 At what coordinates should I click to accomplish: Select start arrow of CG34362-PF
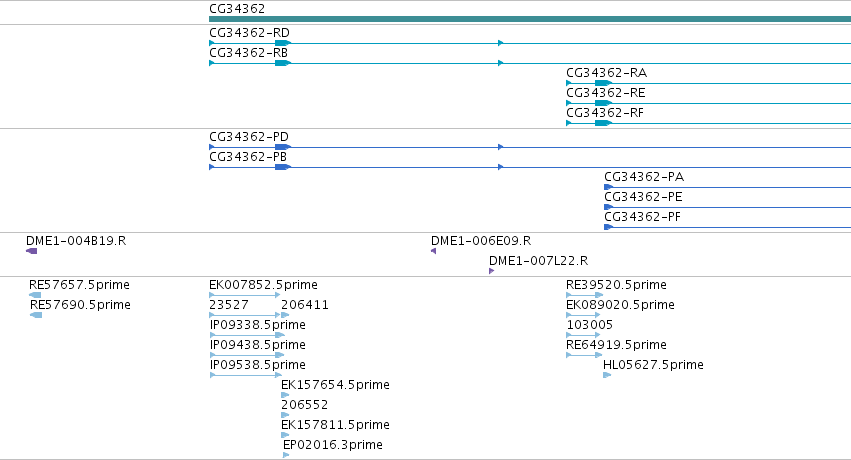[x=608, y=227]
